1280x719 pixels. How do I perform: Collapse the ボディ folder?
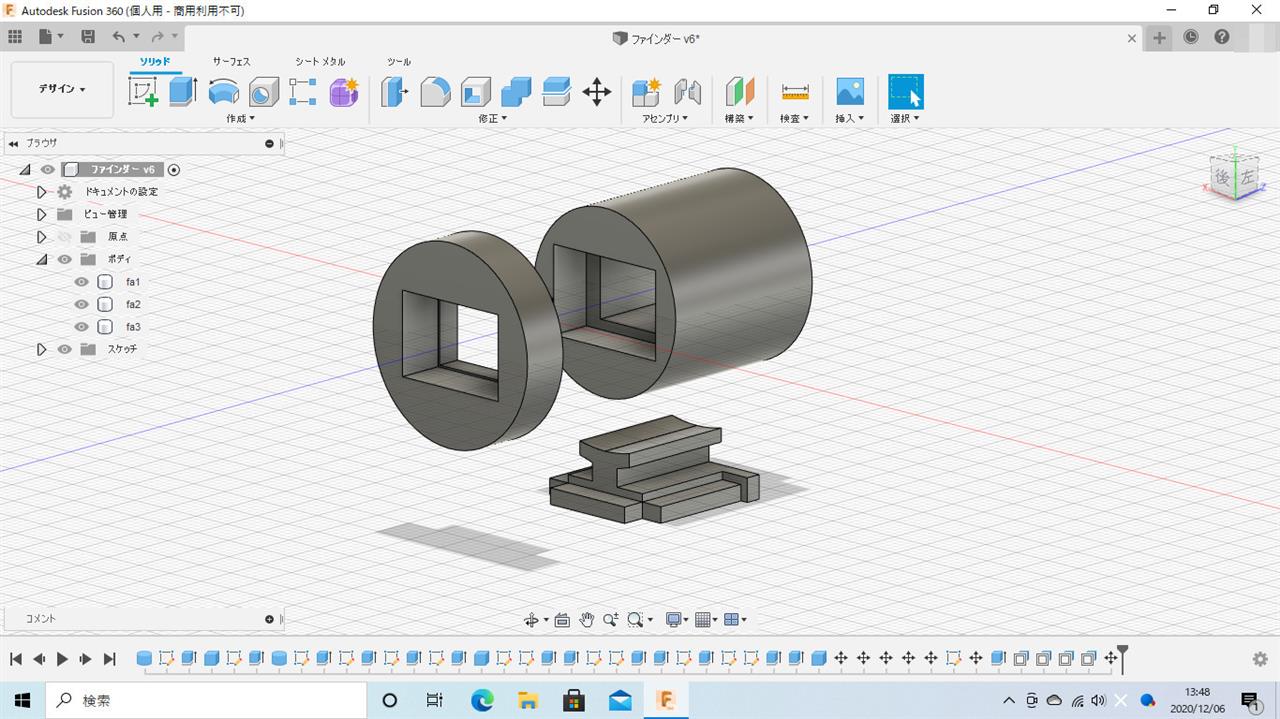click(x=41, y=259)
